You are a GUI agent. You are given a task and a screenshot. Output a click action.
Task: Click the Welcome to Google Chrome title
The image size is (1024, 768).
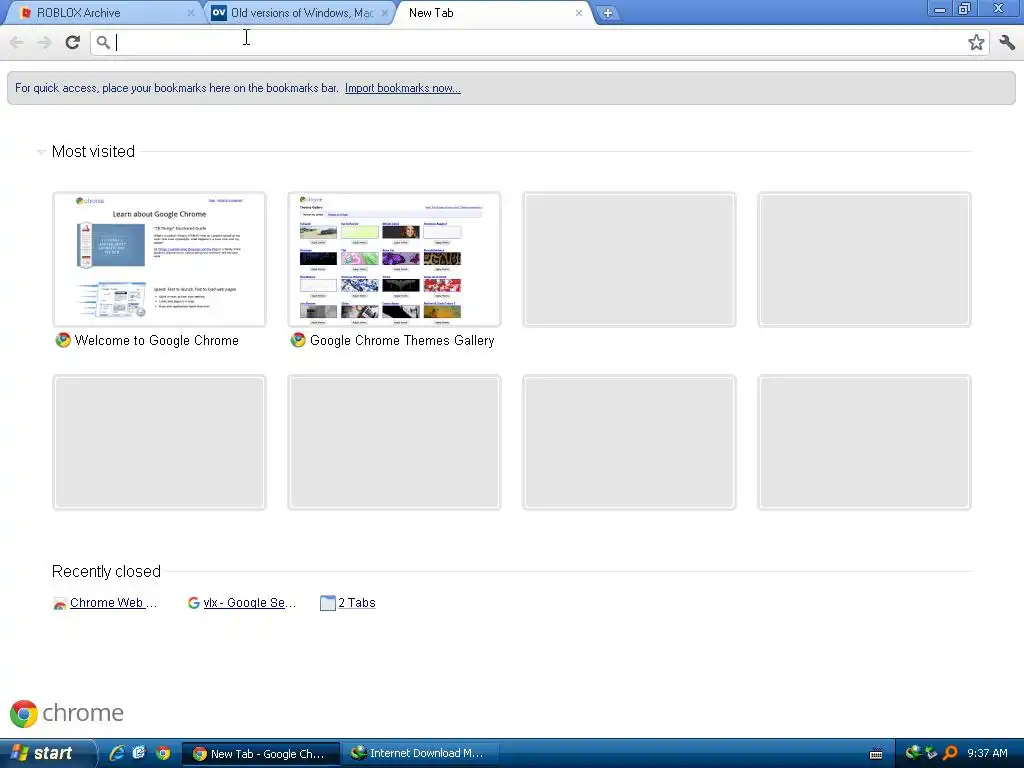157,340
